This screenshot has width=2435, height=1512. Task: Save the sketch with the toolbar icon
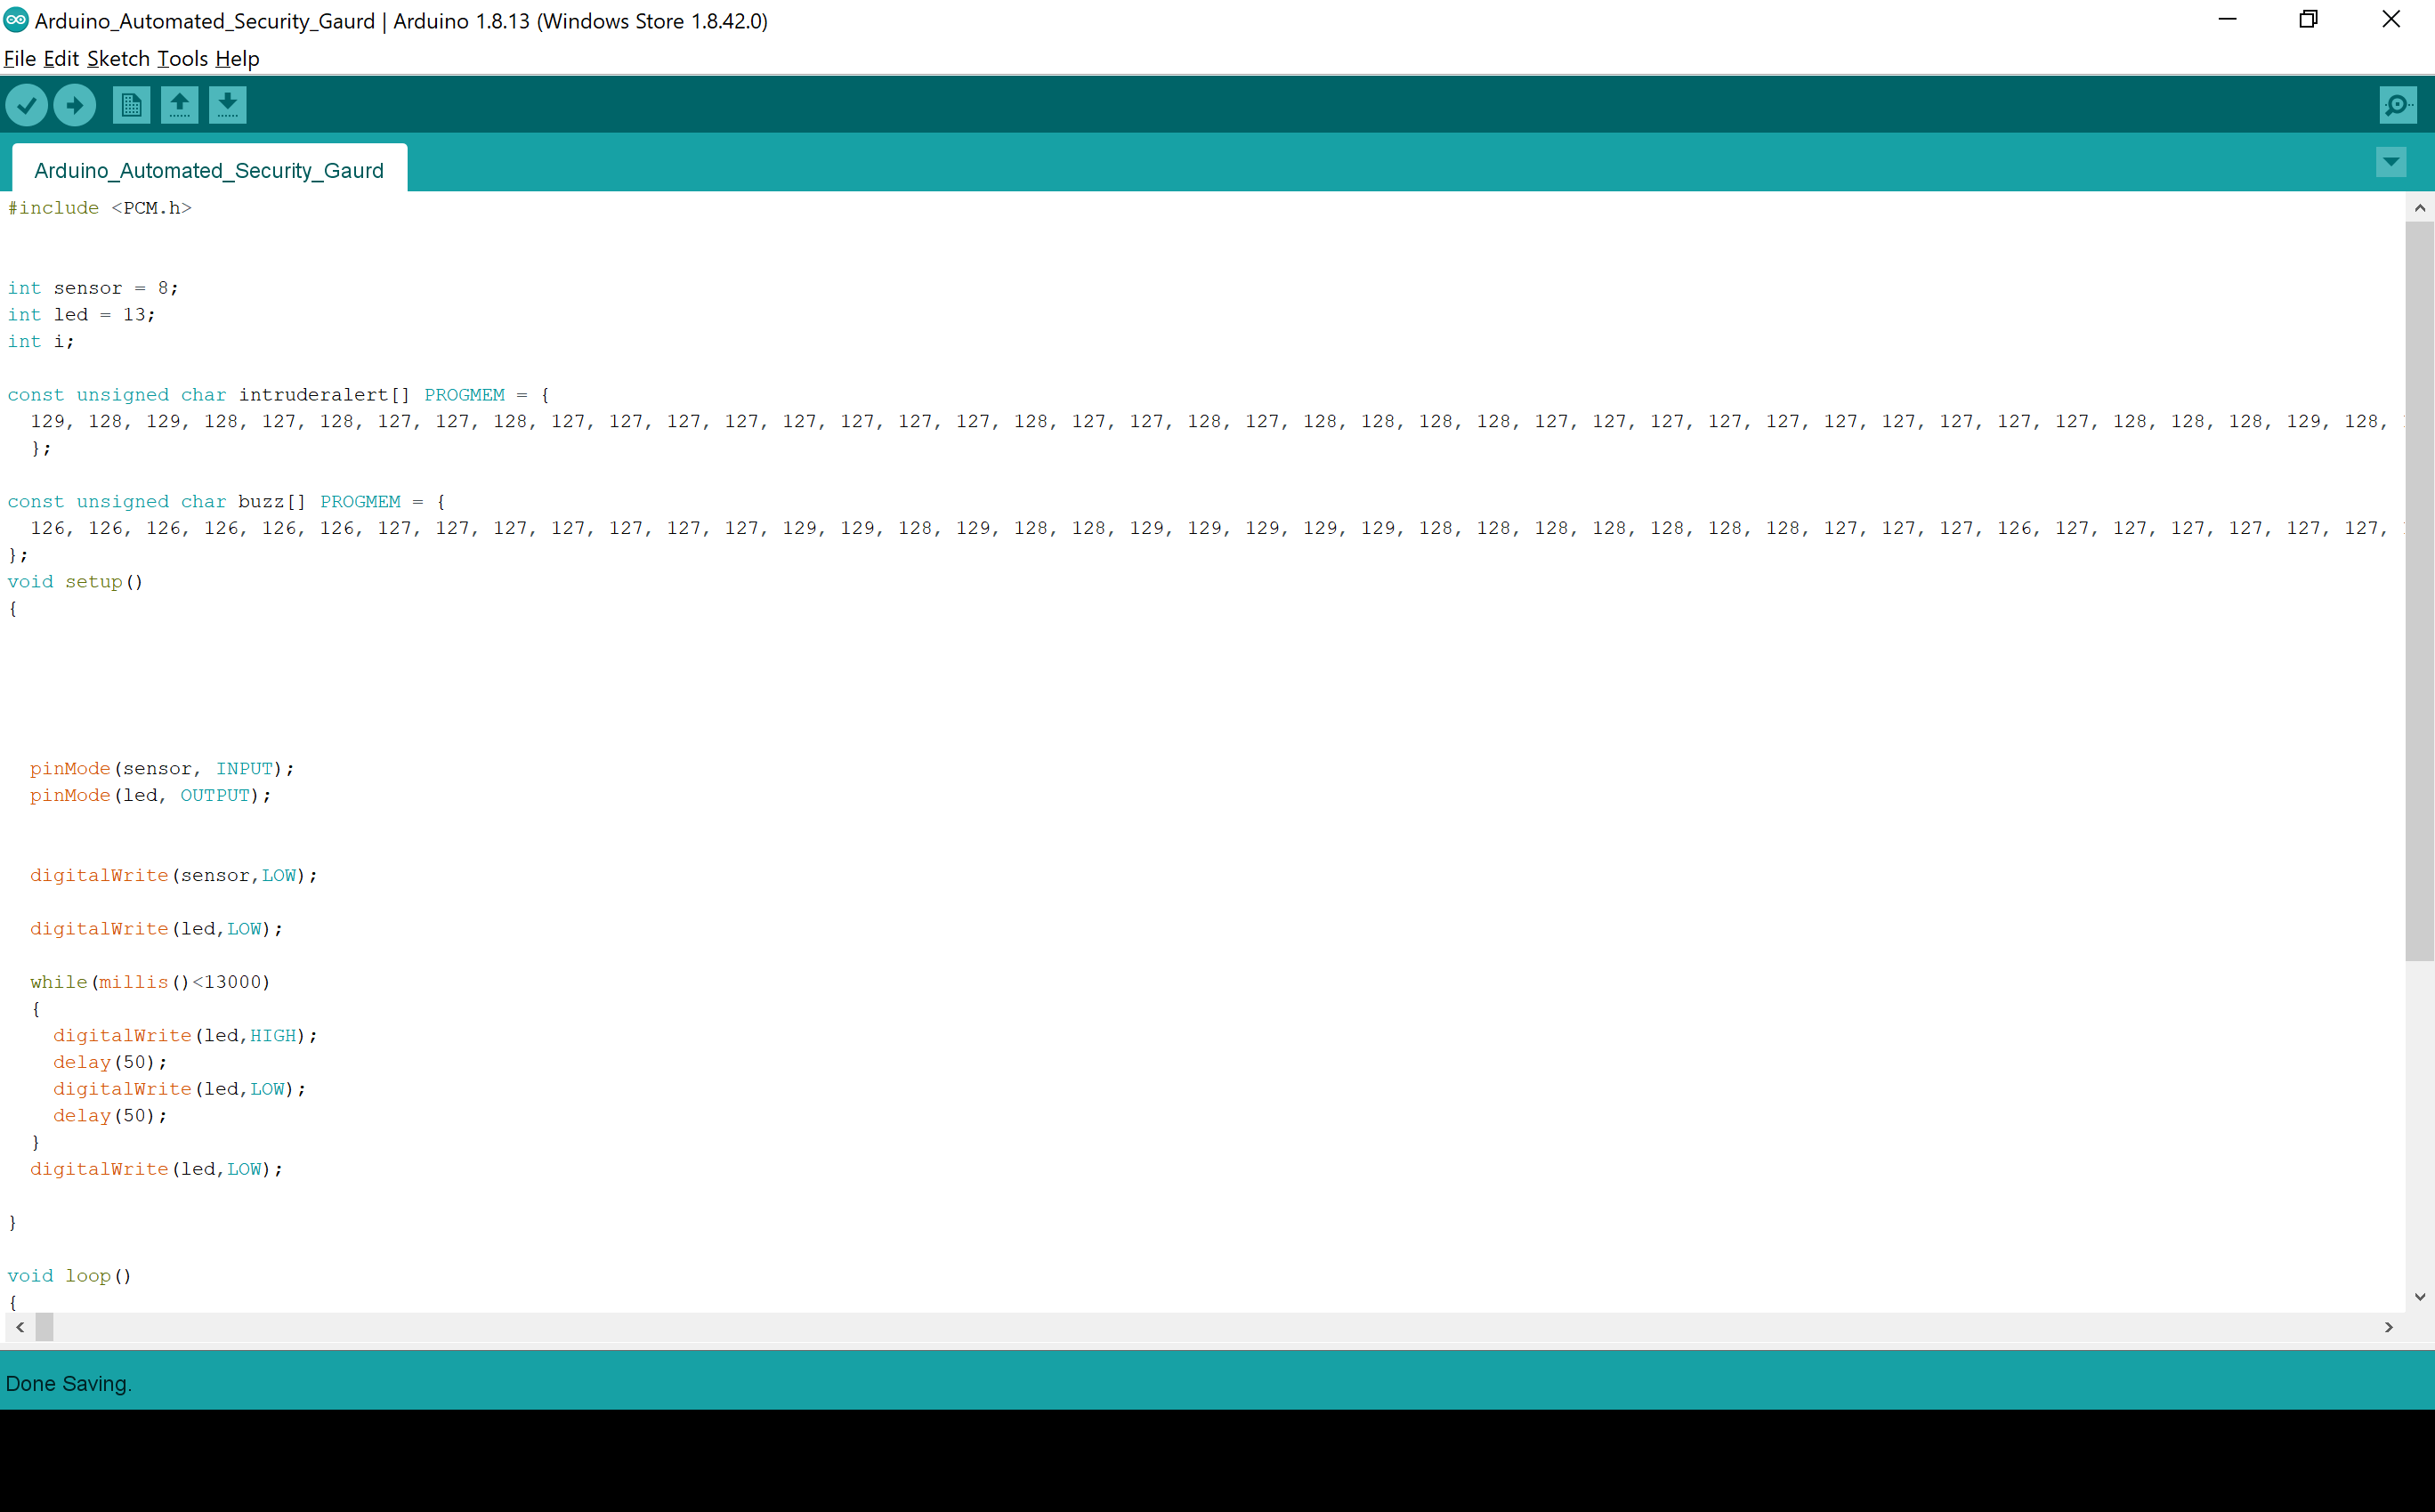coord(228,104)
